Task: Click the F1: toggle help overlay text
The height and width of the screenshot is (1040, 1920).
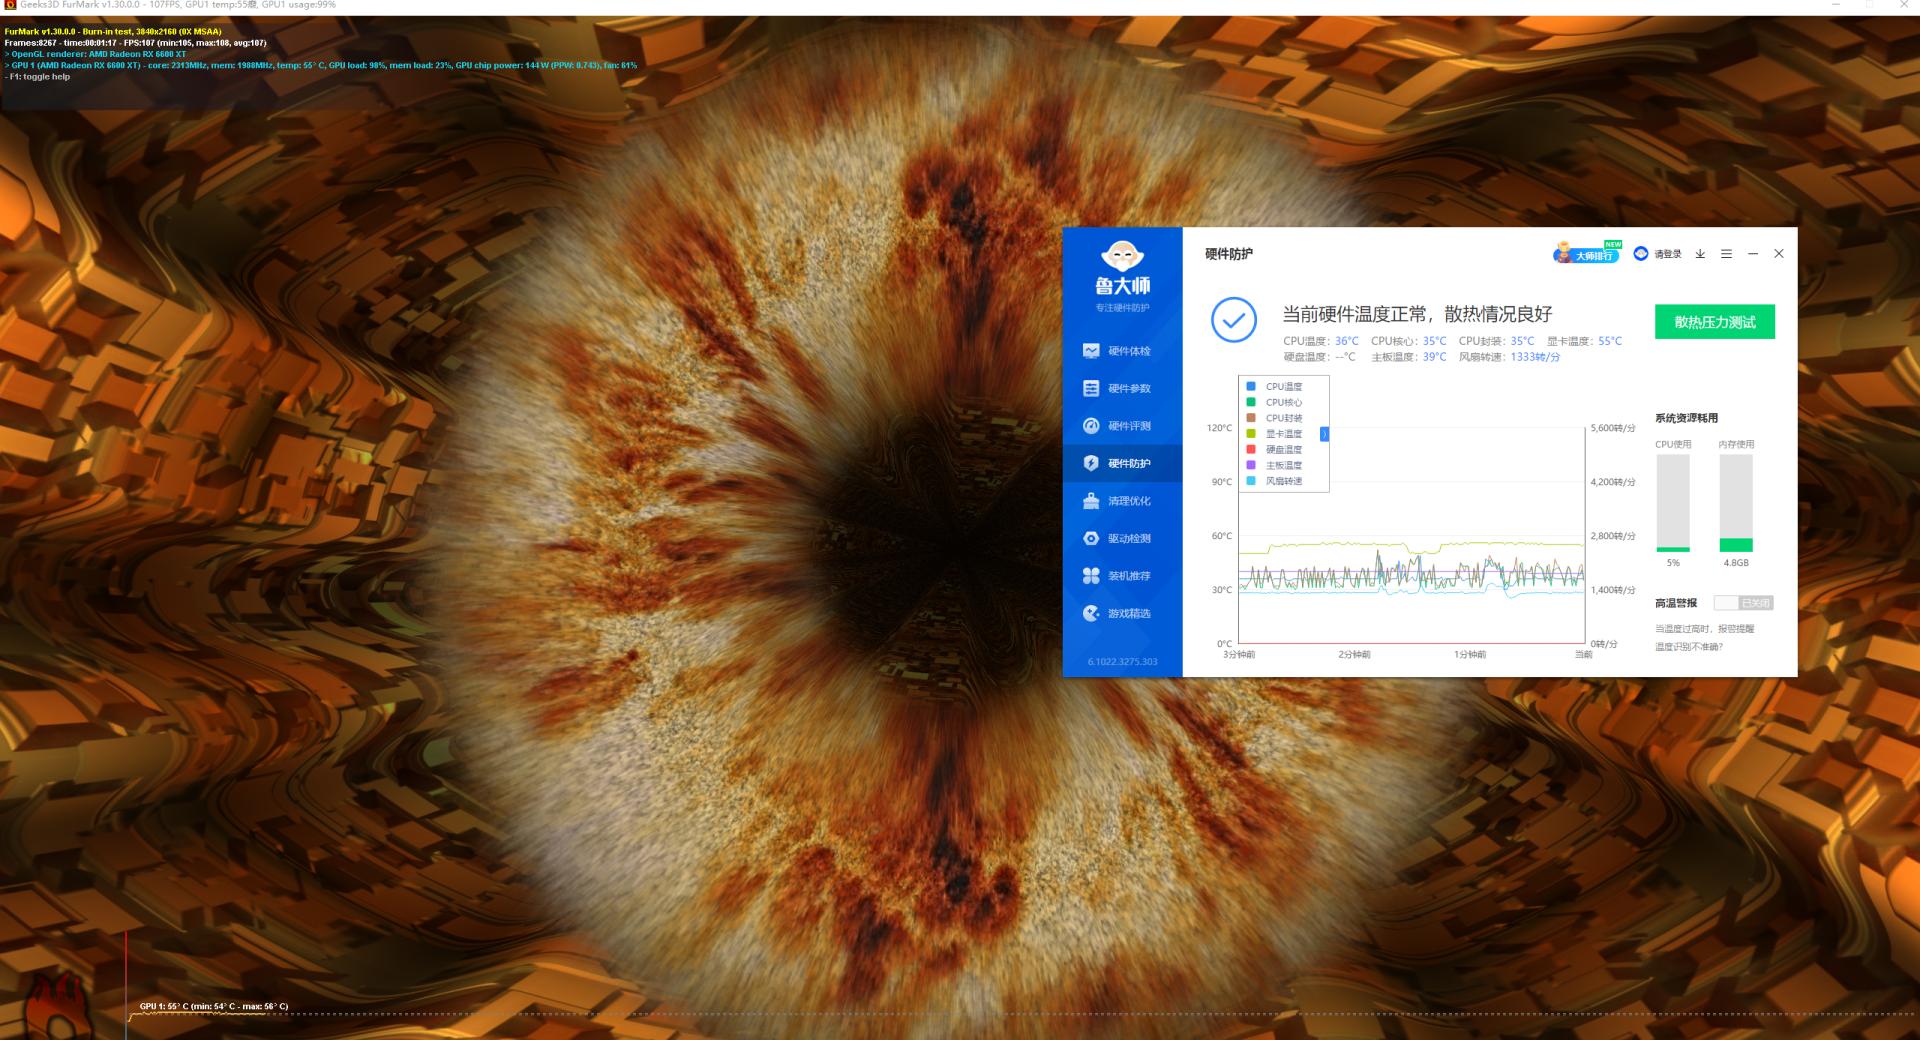Action: [37, 76]
